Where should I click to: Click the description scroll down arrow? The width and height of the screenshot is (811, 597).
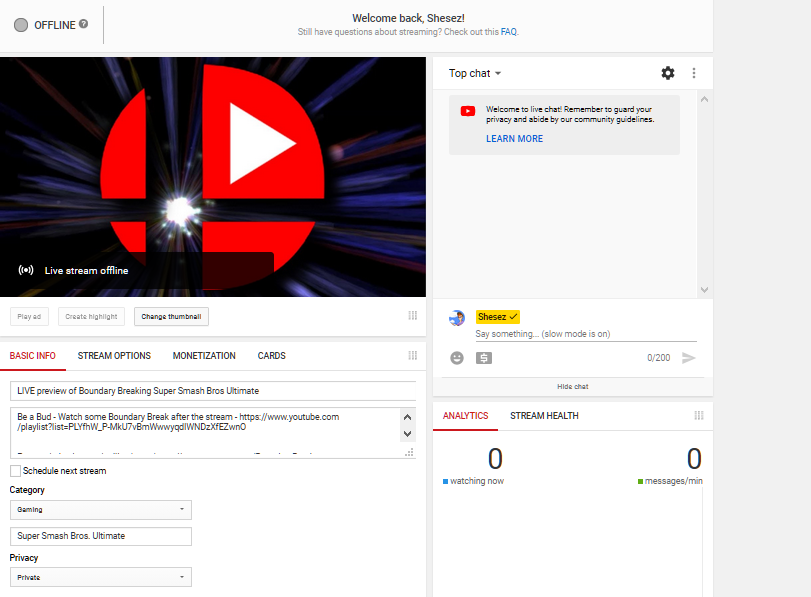[x=408, y=434]
